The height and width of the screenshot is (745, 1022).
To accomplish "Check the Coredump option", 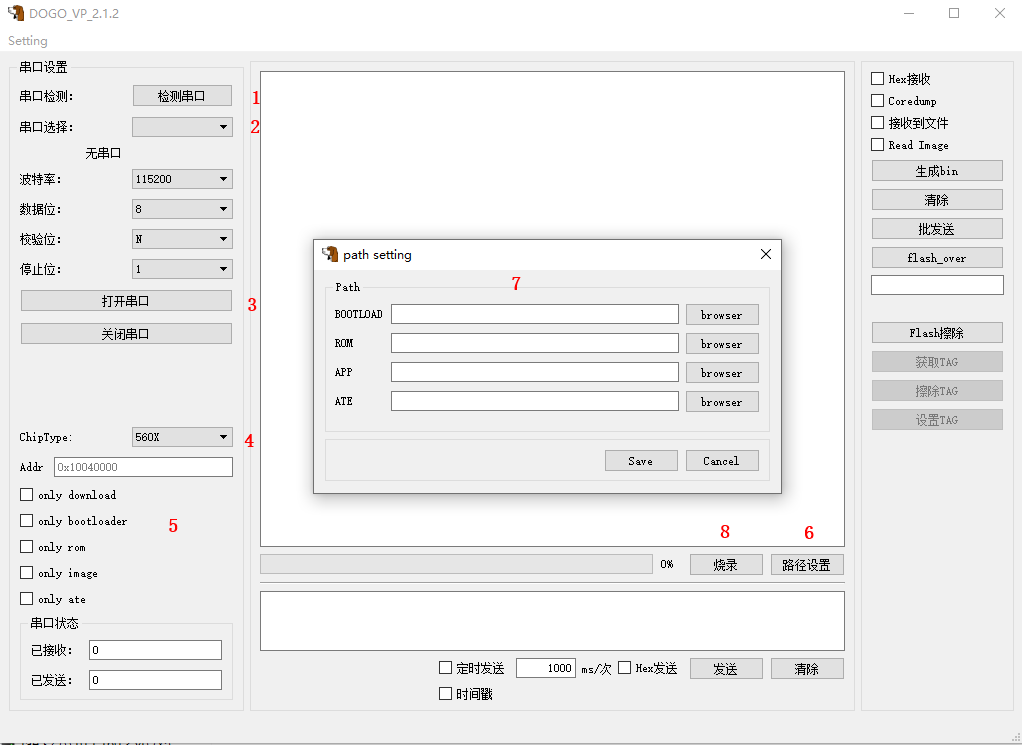I will pyautogui.click(x=878, y=101).
